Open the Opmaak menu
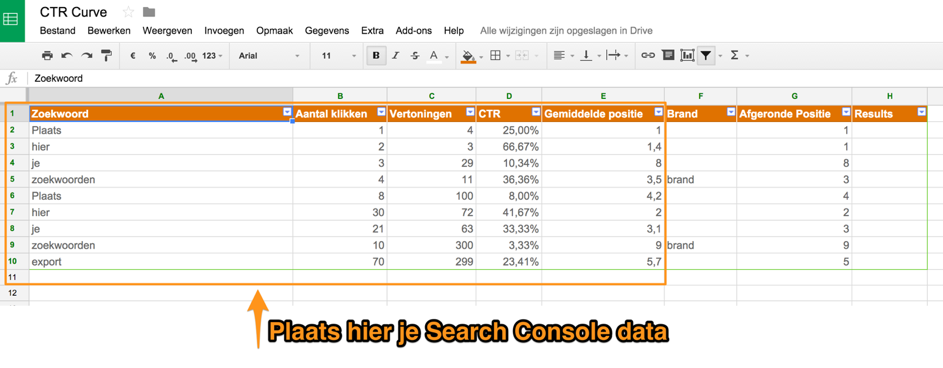The width and height of the screenshot is (943, 368). (275, 31)
